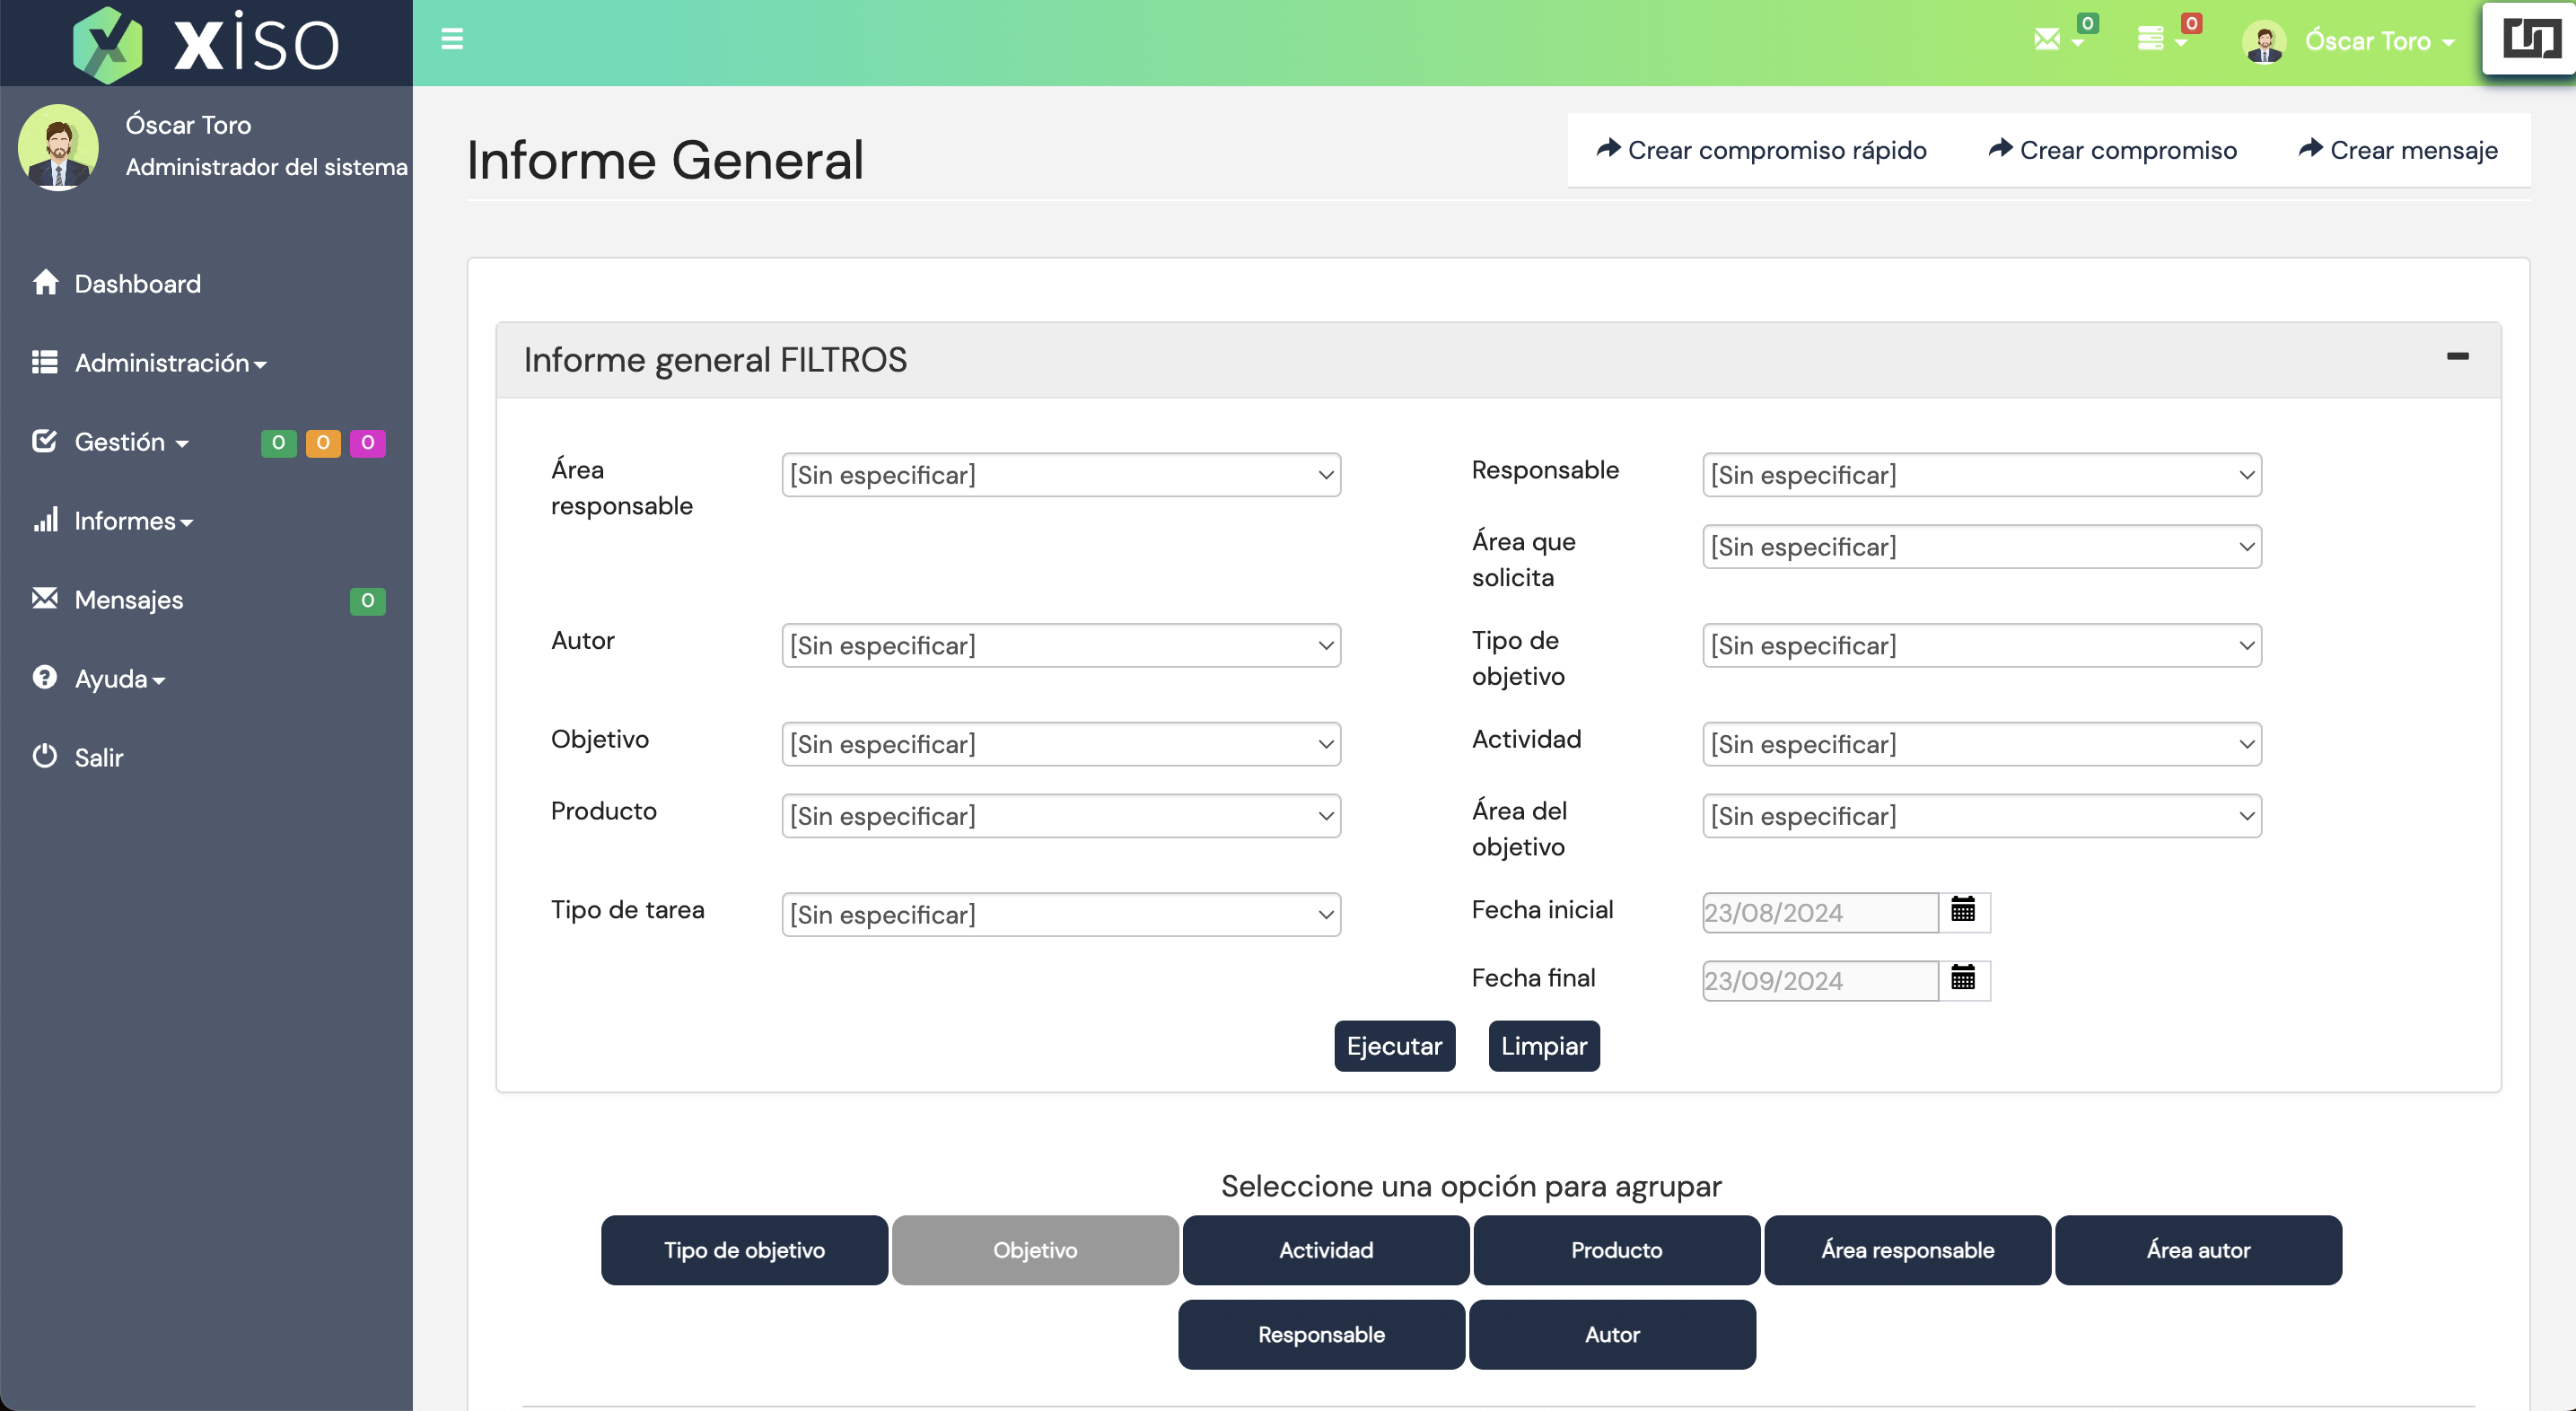The width and height of the screenshot is (2576, 1411).
Task: Click the Salir power icon
Action: (x=45, y=756)
